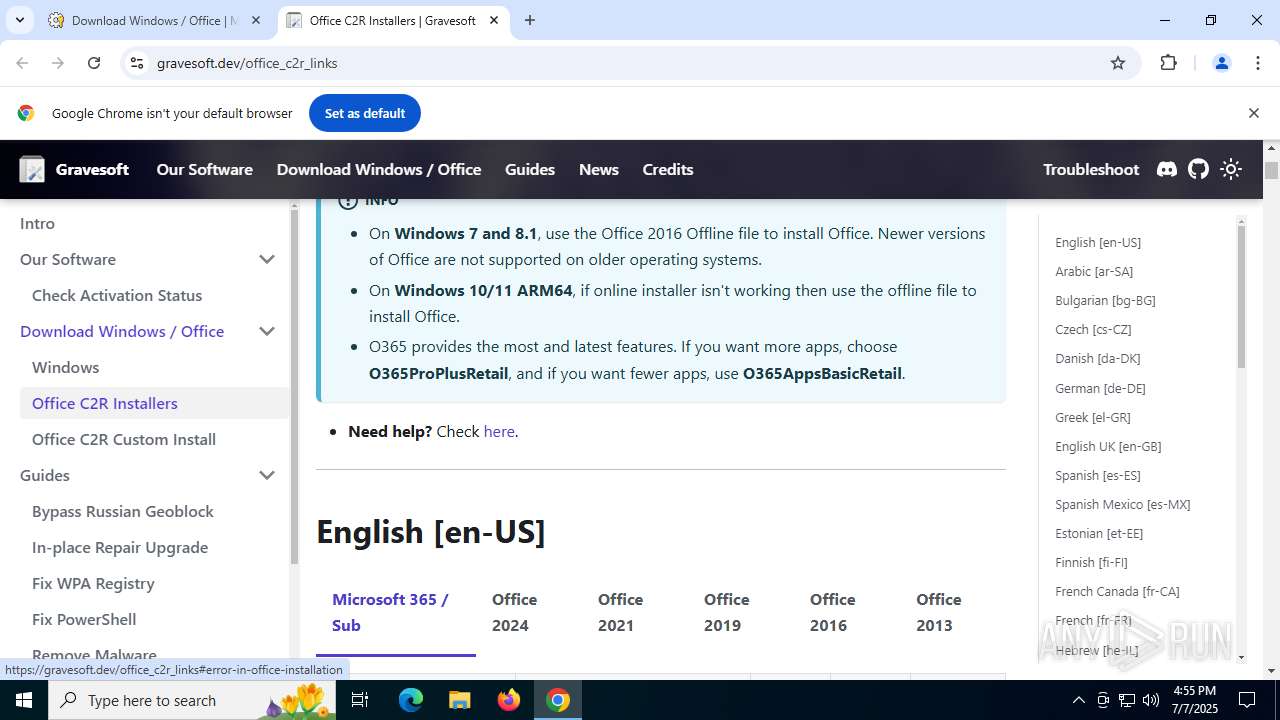Open Guides in the top navigation

coord(530,170)
